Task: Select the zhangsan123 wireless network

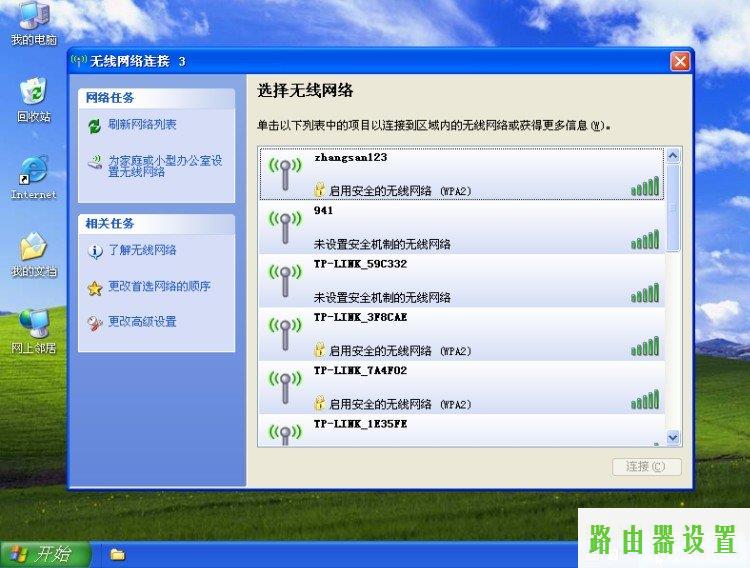Action: [460, 174]
